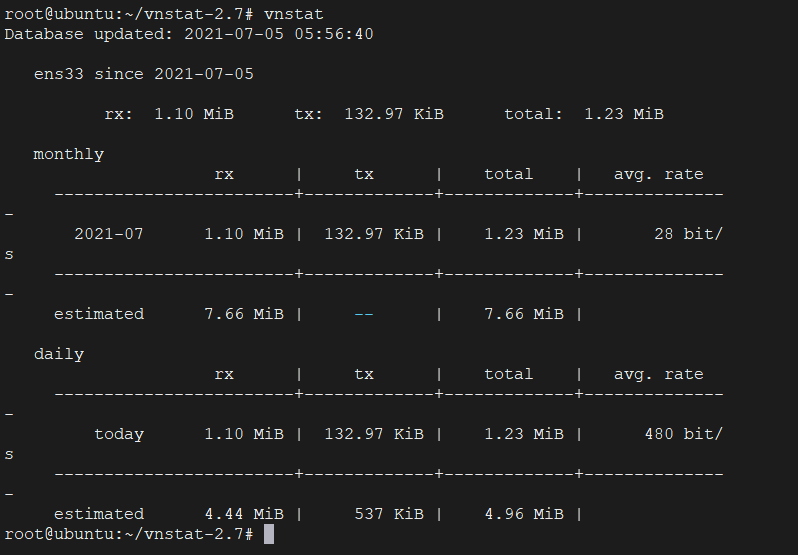Click the summary tx value 132.97 KiB
Viewport: 798px width, 555px height.
click(x=394, y=114)
